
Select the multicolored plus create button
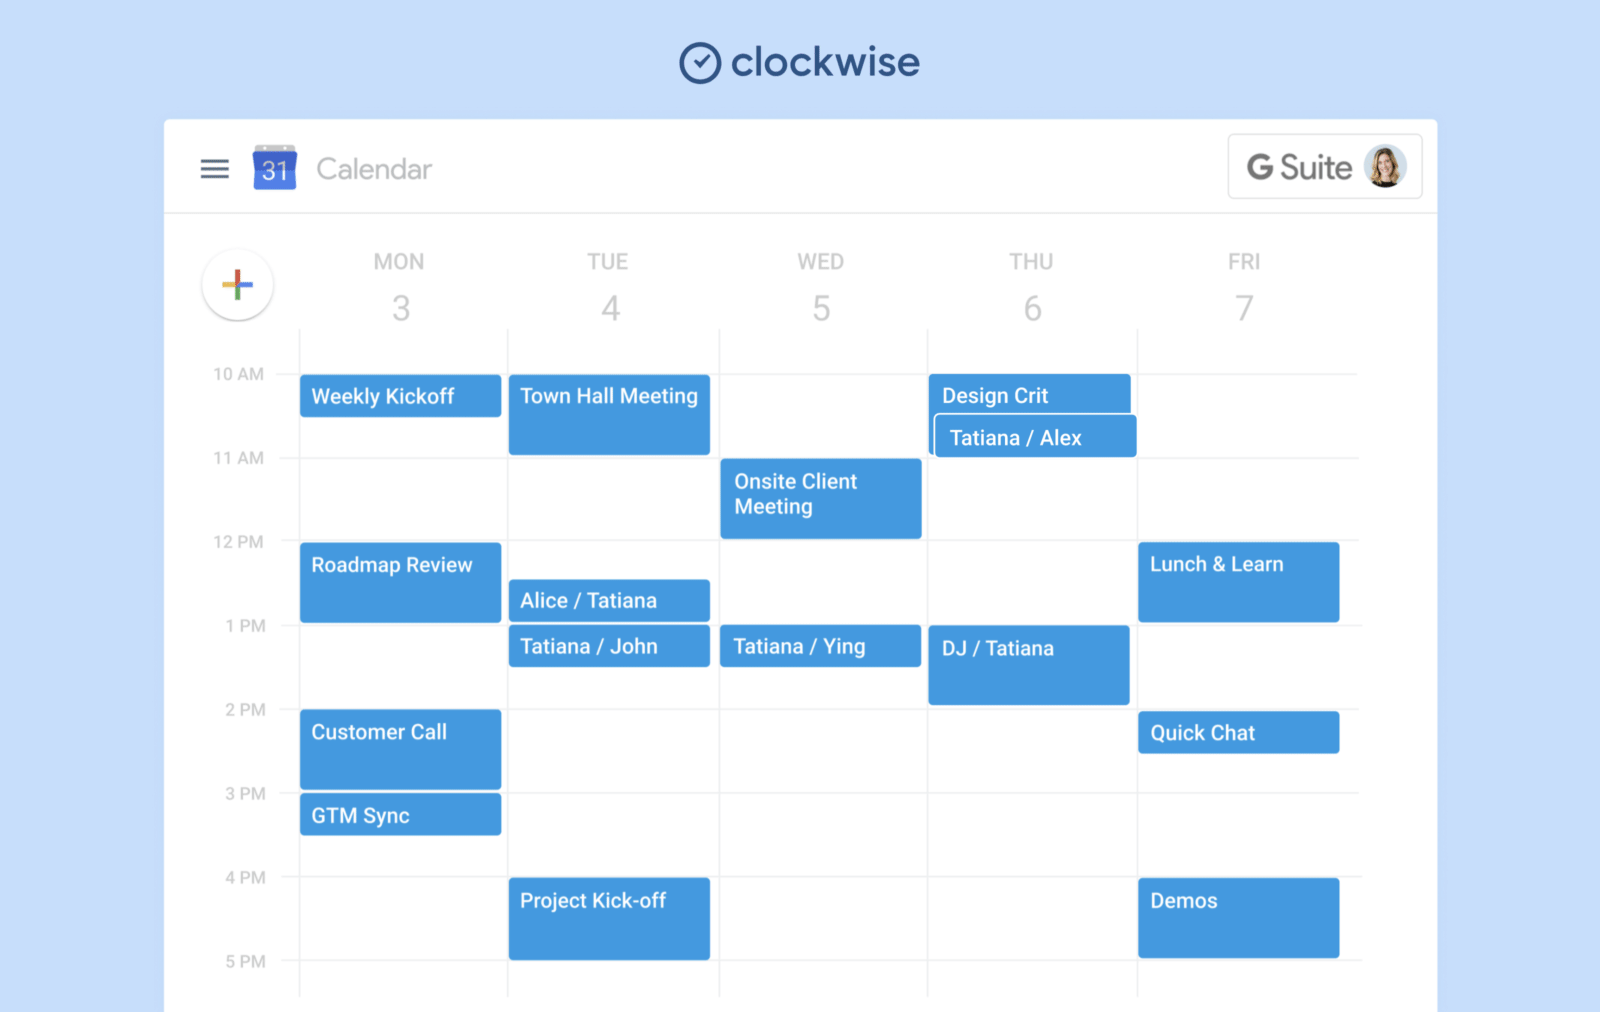pos(237,285)
